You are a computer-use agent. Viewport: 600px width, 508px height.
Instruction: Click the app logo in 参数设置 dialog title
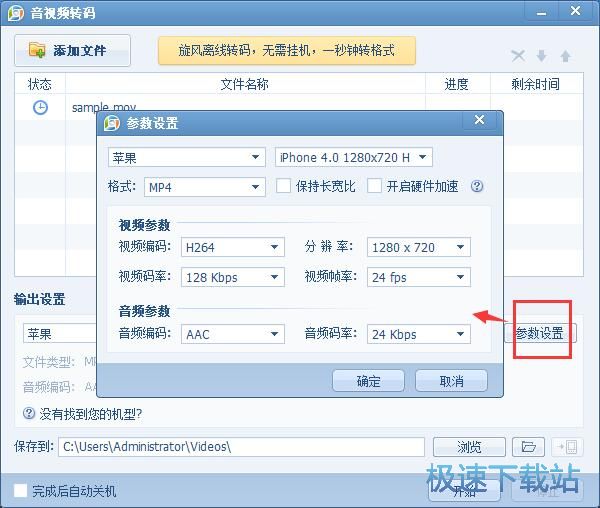(112, 123)
